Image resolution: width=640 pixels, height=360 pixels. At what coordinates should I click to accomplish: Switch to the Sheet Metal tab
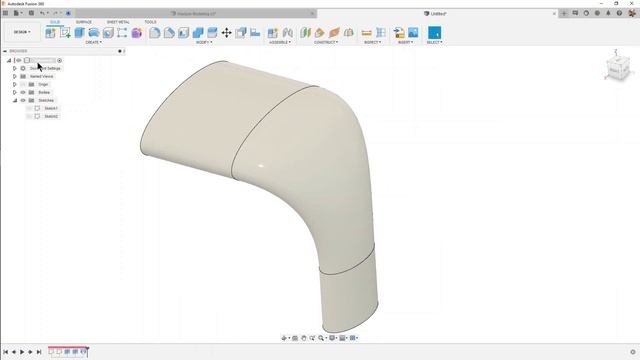tap(118, 22)
